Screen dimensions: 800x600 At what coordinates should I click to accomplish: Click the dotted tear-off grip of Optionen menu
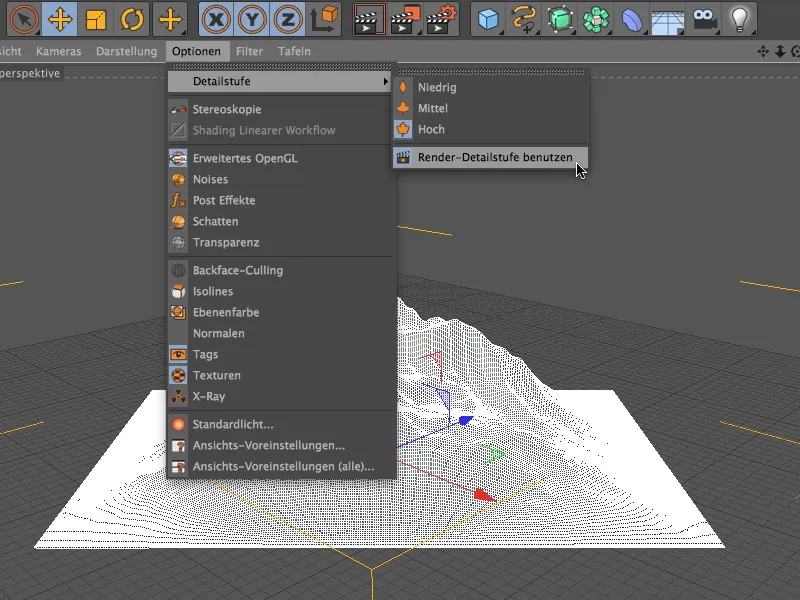pyautogui.click(x=282, y=66)
